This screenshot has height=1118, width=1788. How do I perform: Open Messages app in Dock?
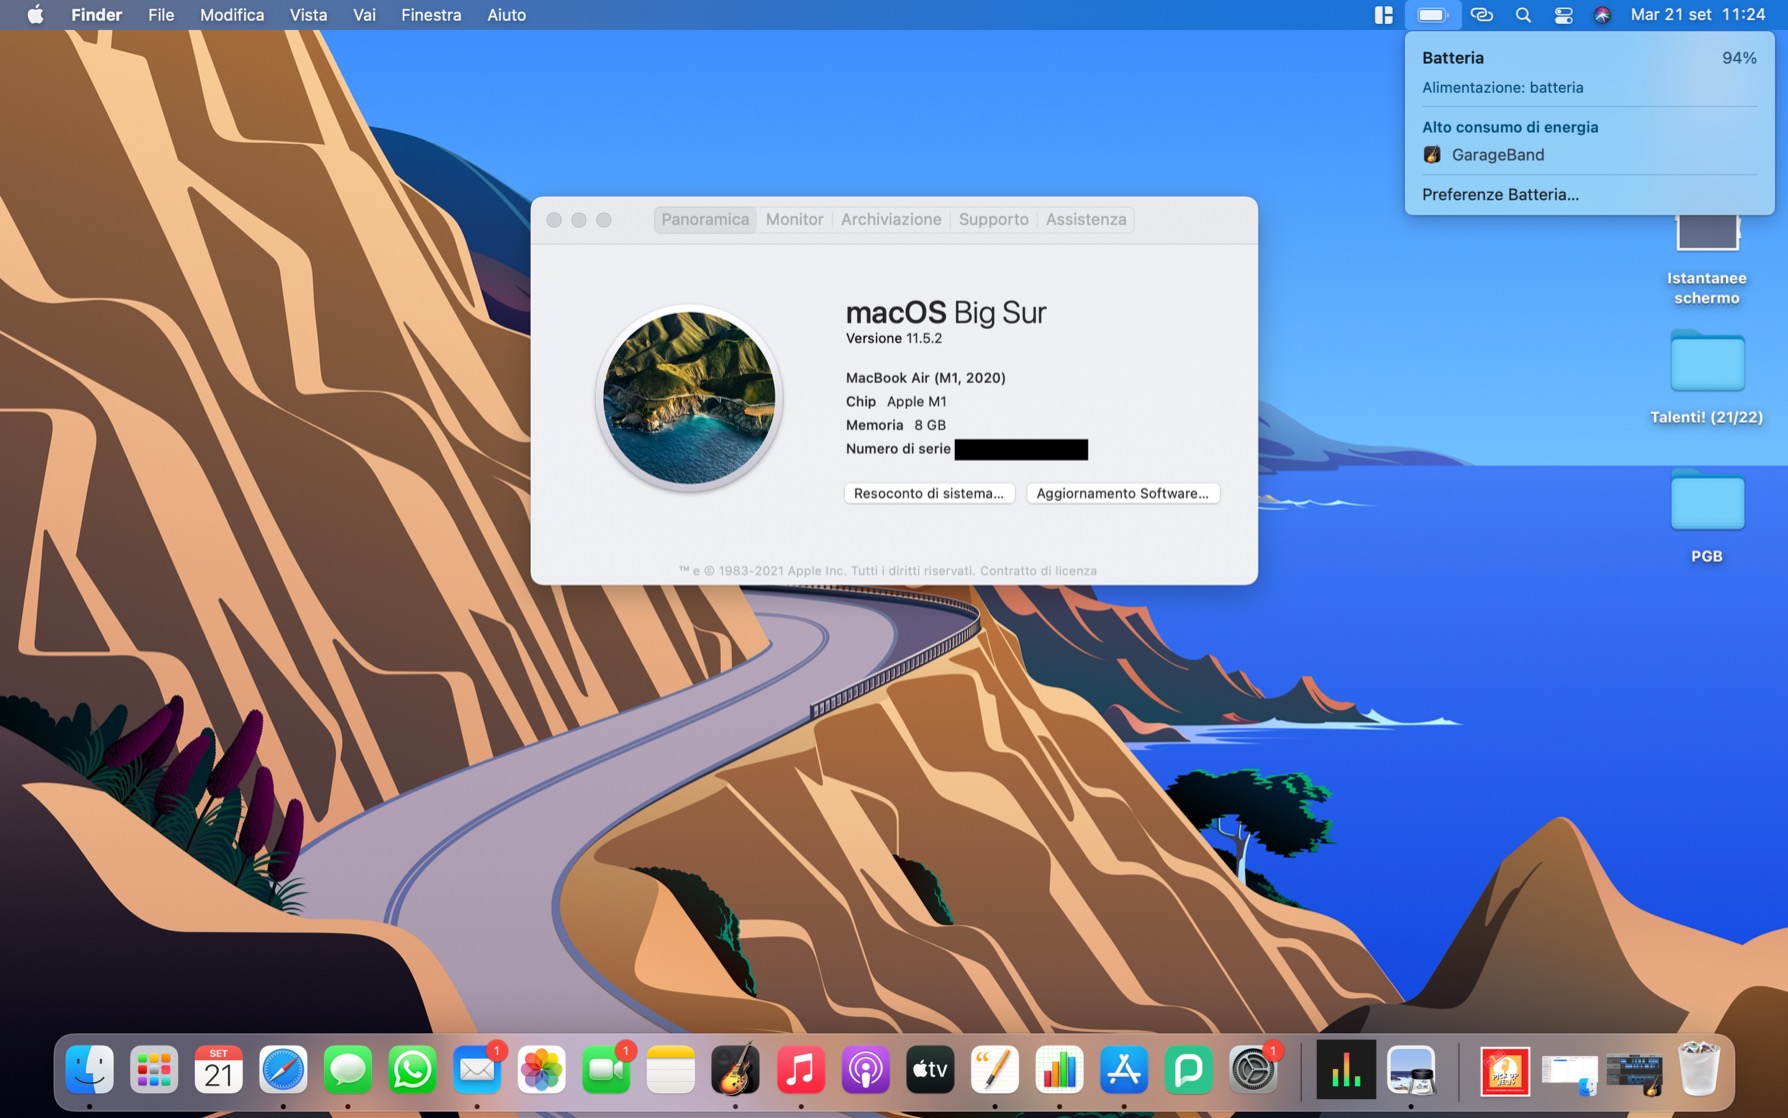click(347, 1070)
